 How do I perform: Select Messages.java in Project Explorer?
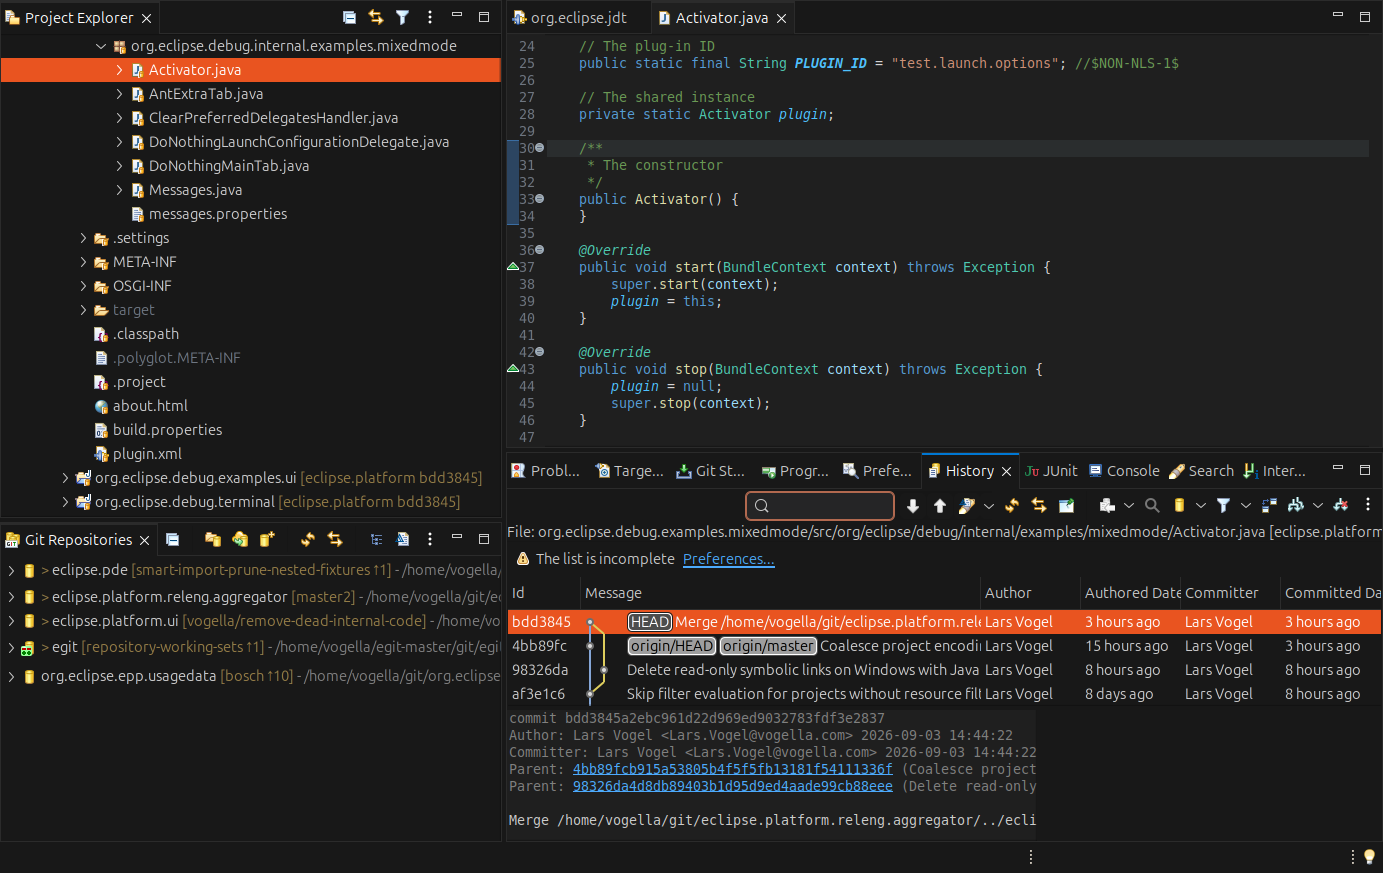click(x=195, y=190)
